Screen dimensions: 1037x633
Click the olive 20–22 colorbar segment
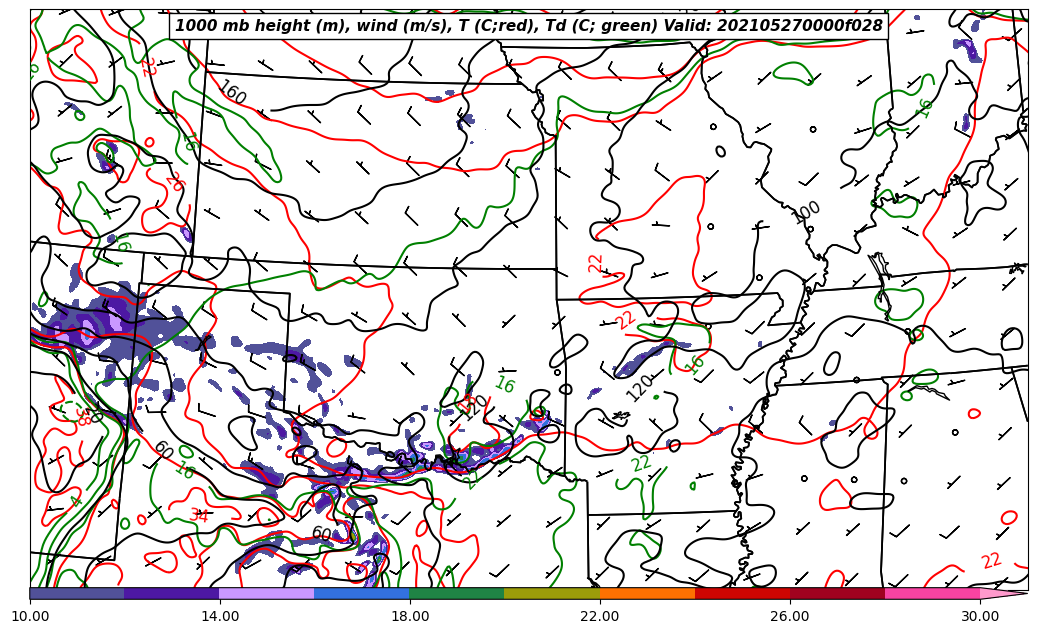tap(551, 593)
